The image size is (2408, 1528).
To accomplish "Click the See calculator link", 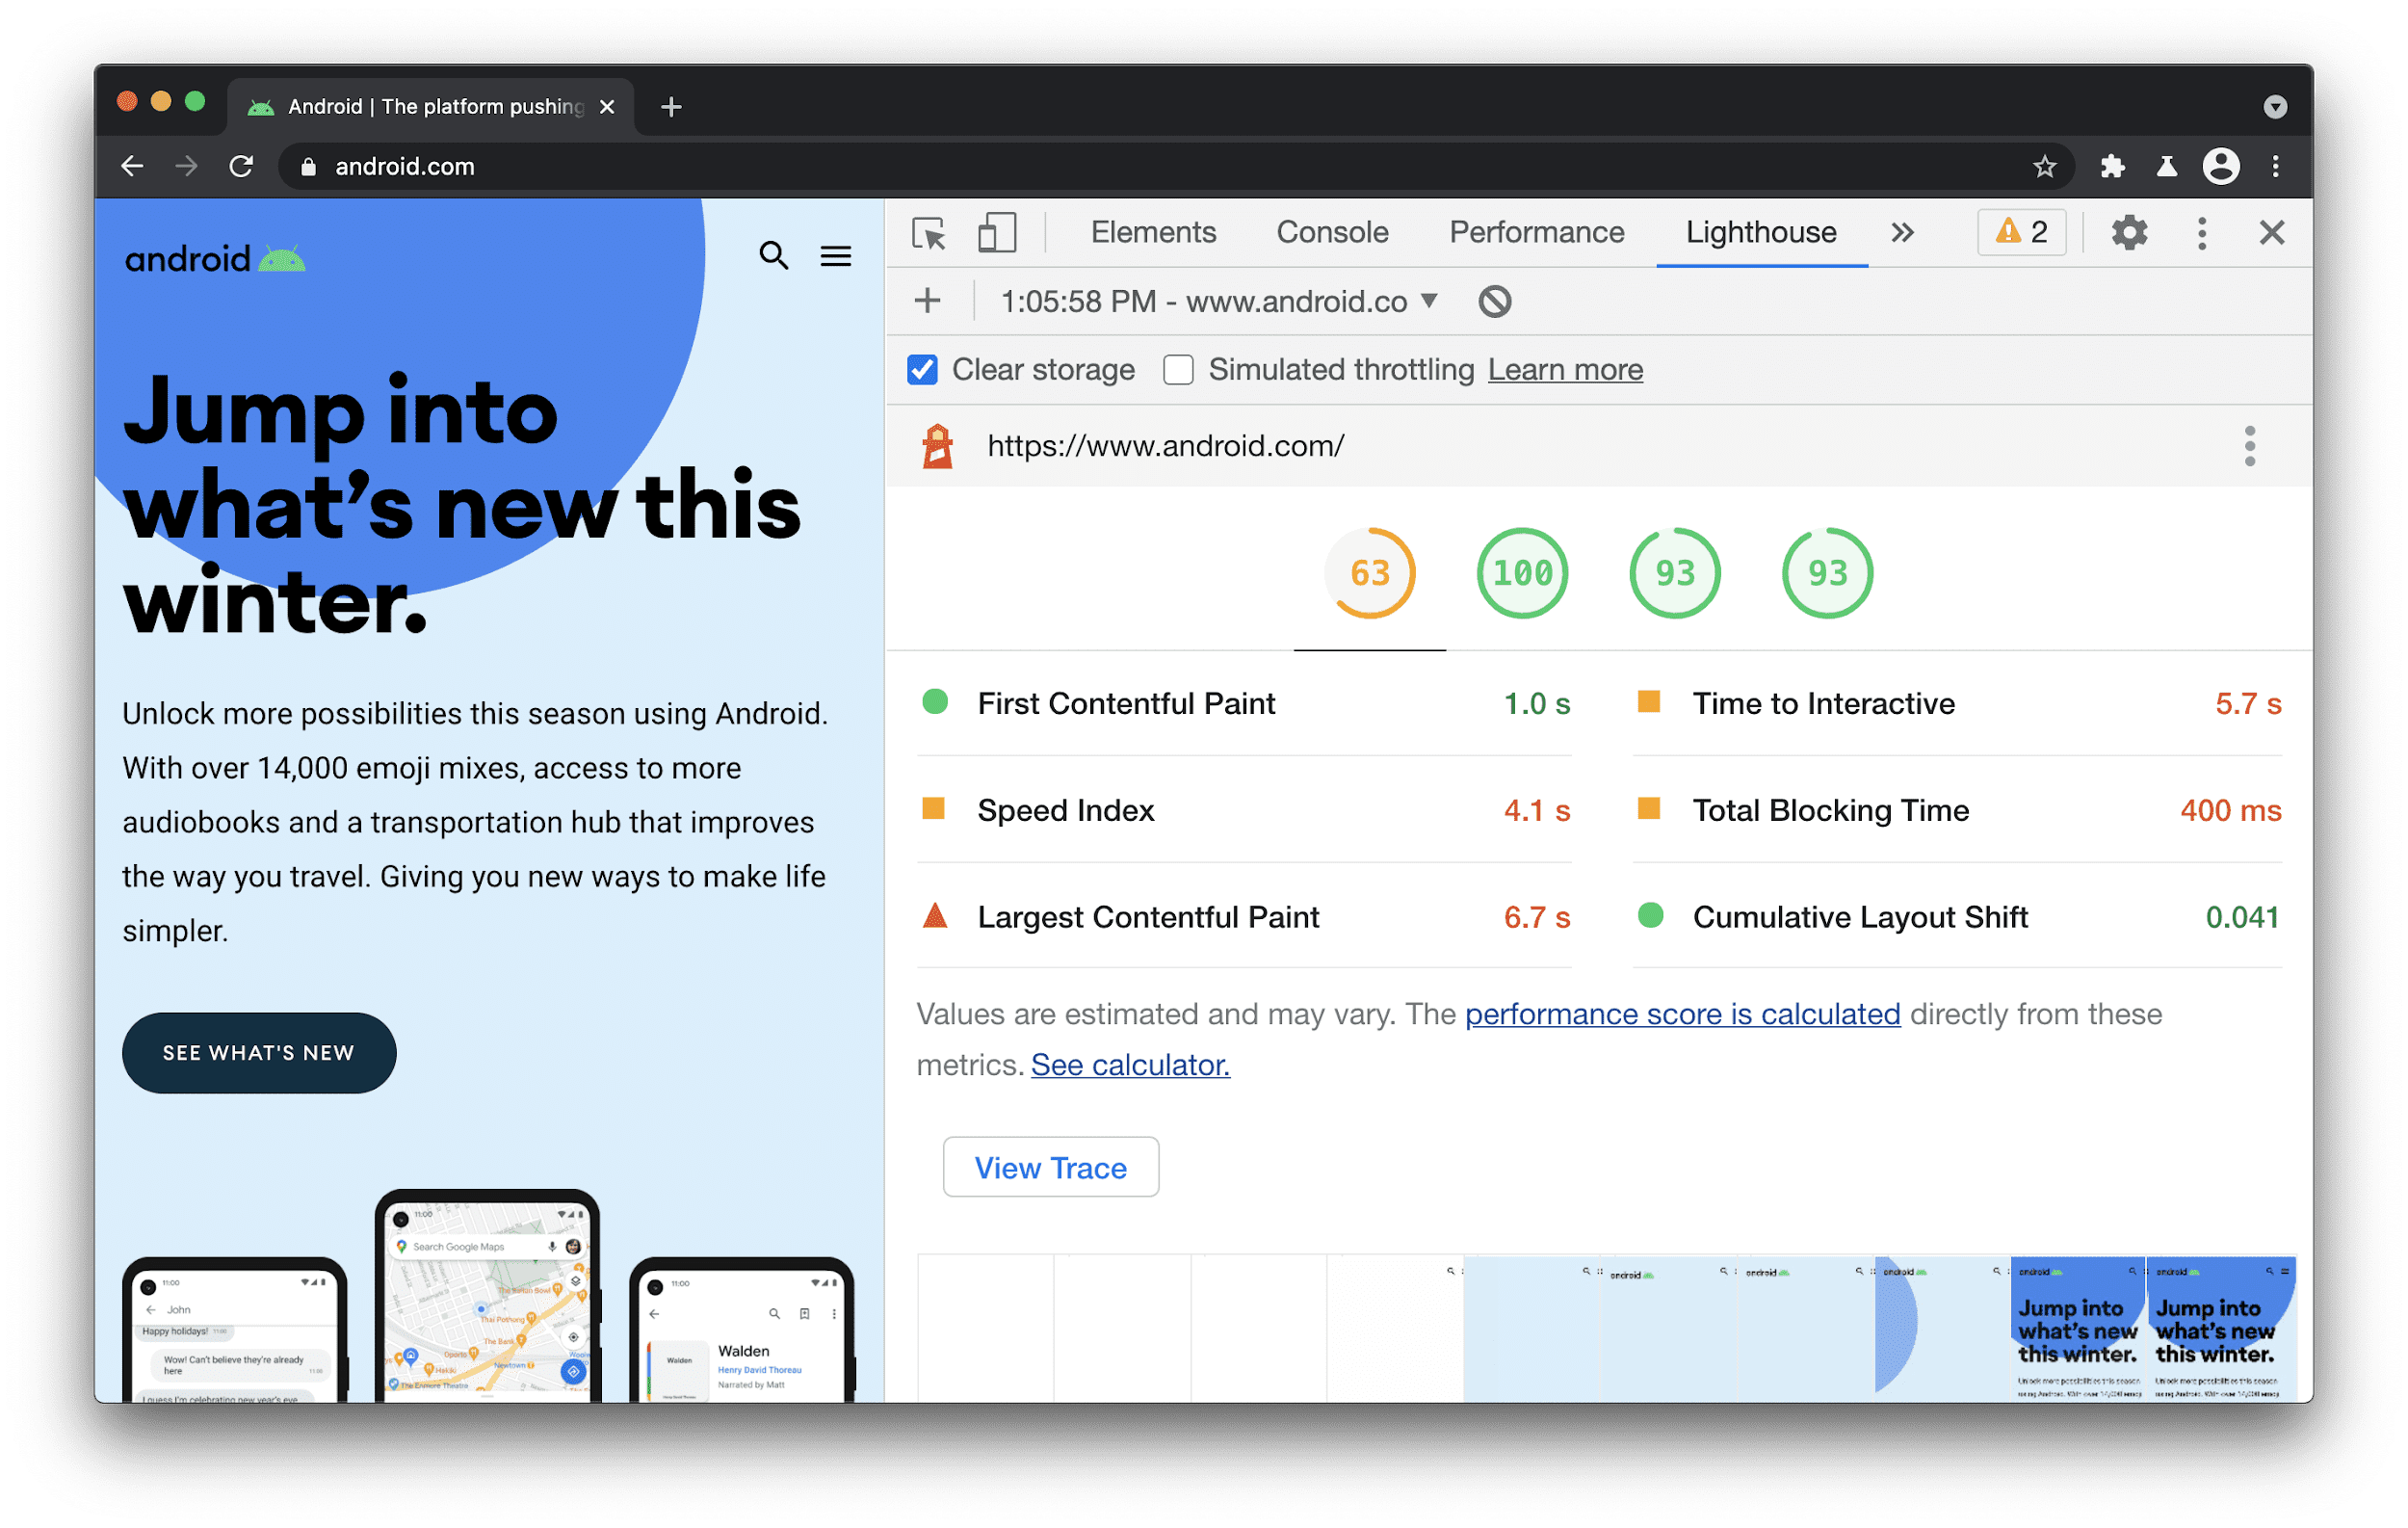I will pos(1130,1065).
